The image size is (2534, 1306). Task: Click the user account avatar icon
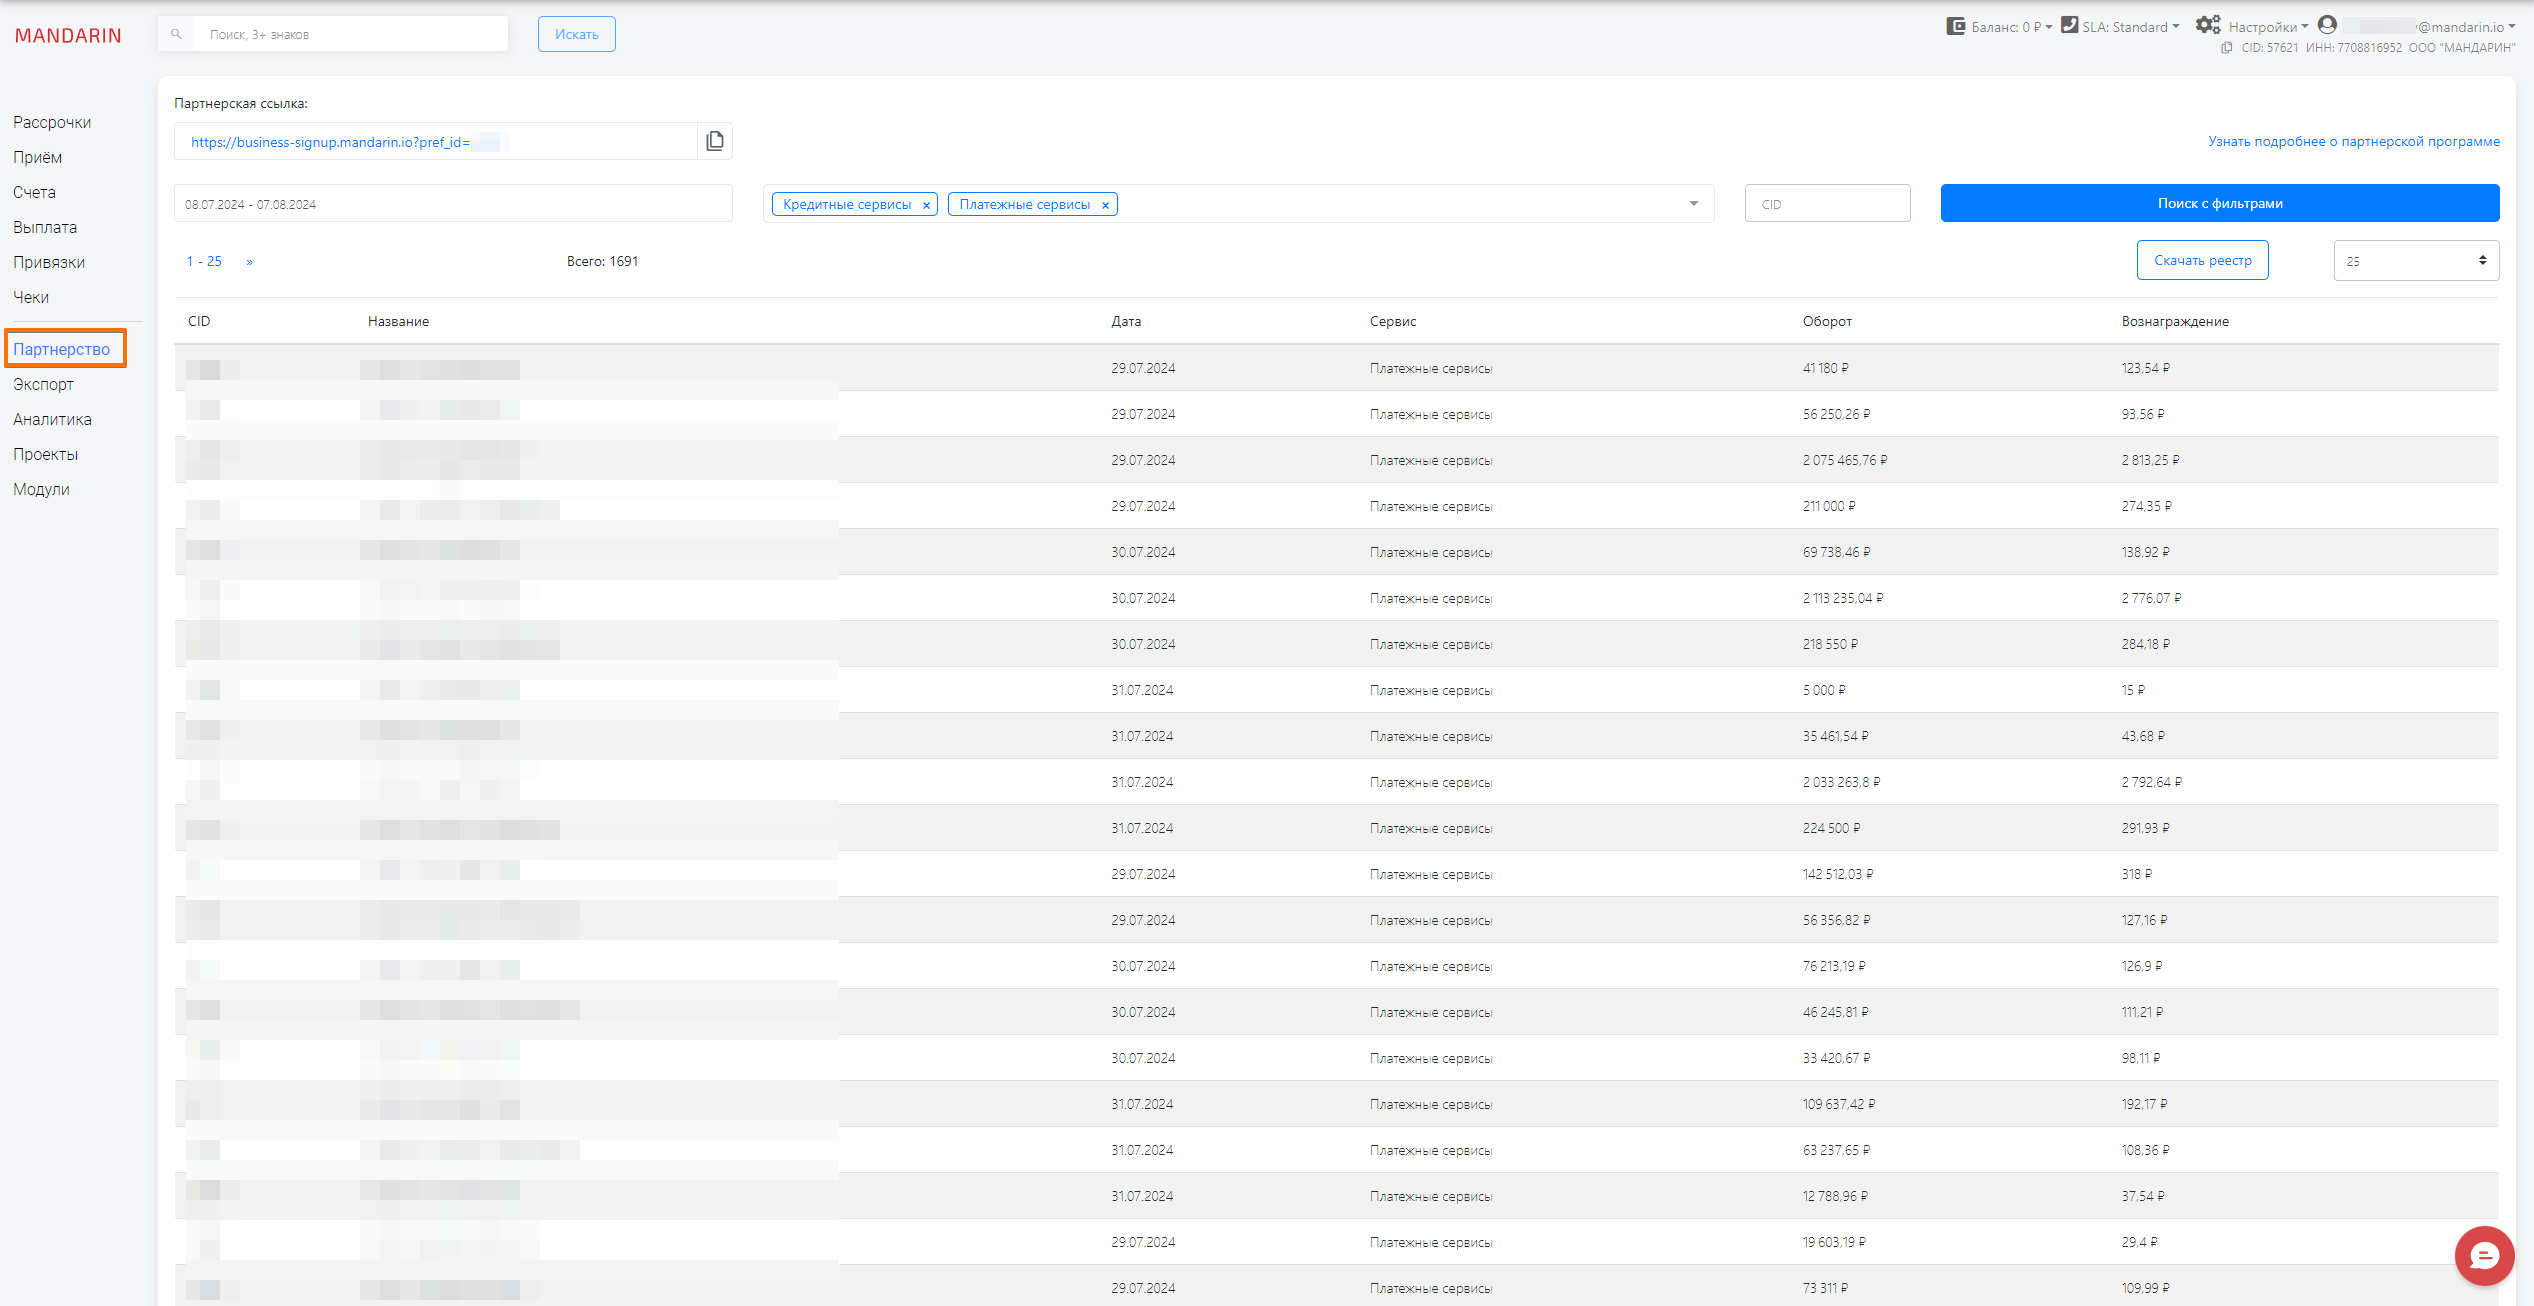[2327, 25]
